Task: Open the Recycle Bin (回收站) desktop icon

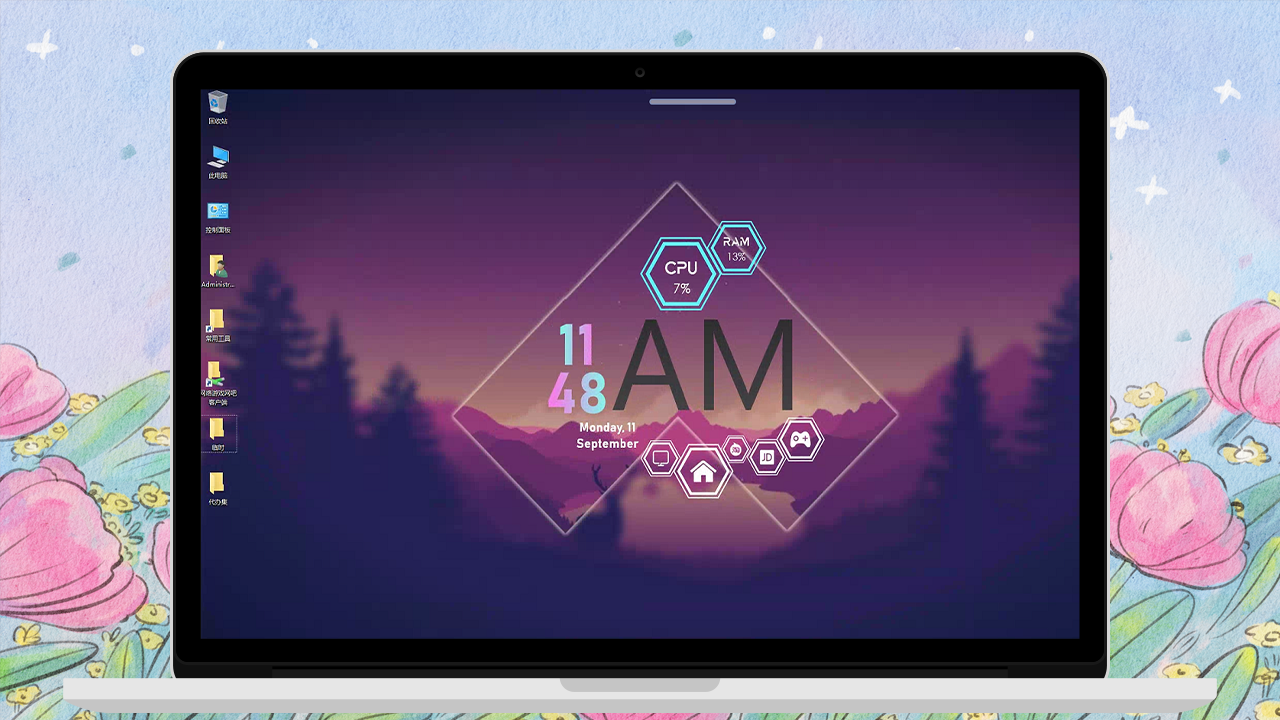Action: click(x=217, y=103)
